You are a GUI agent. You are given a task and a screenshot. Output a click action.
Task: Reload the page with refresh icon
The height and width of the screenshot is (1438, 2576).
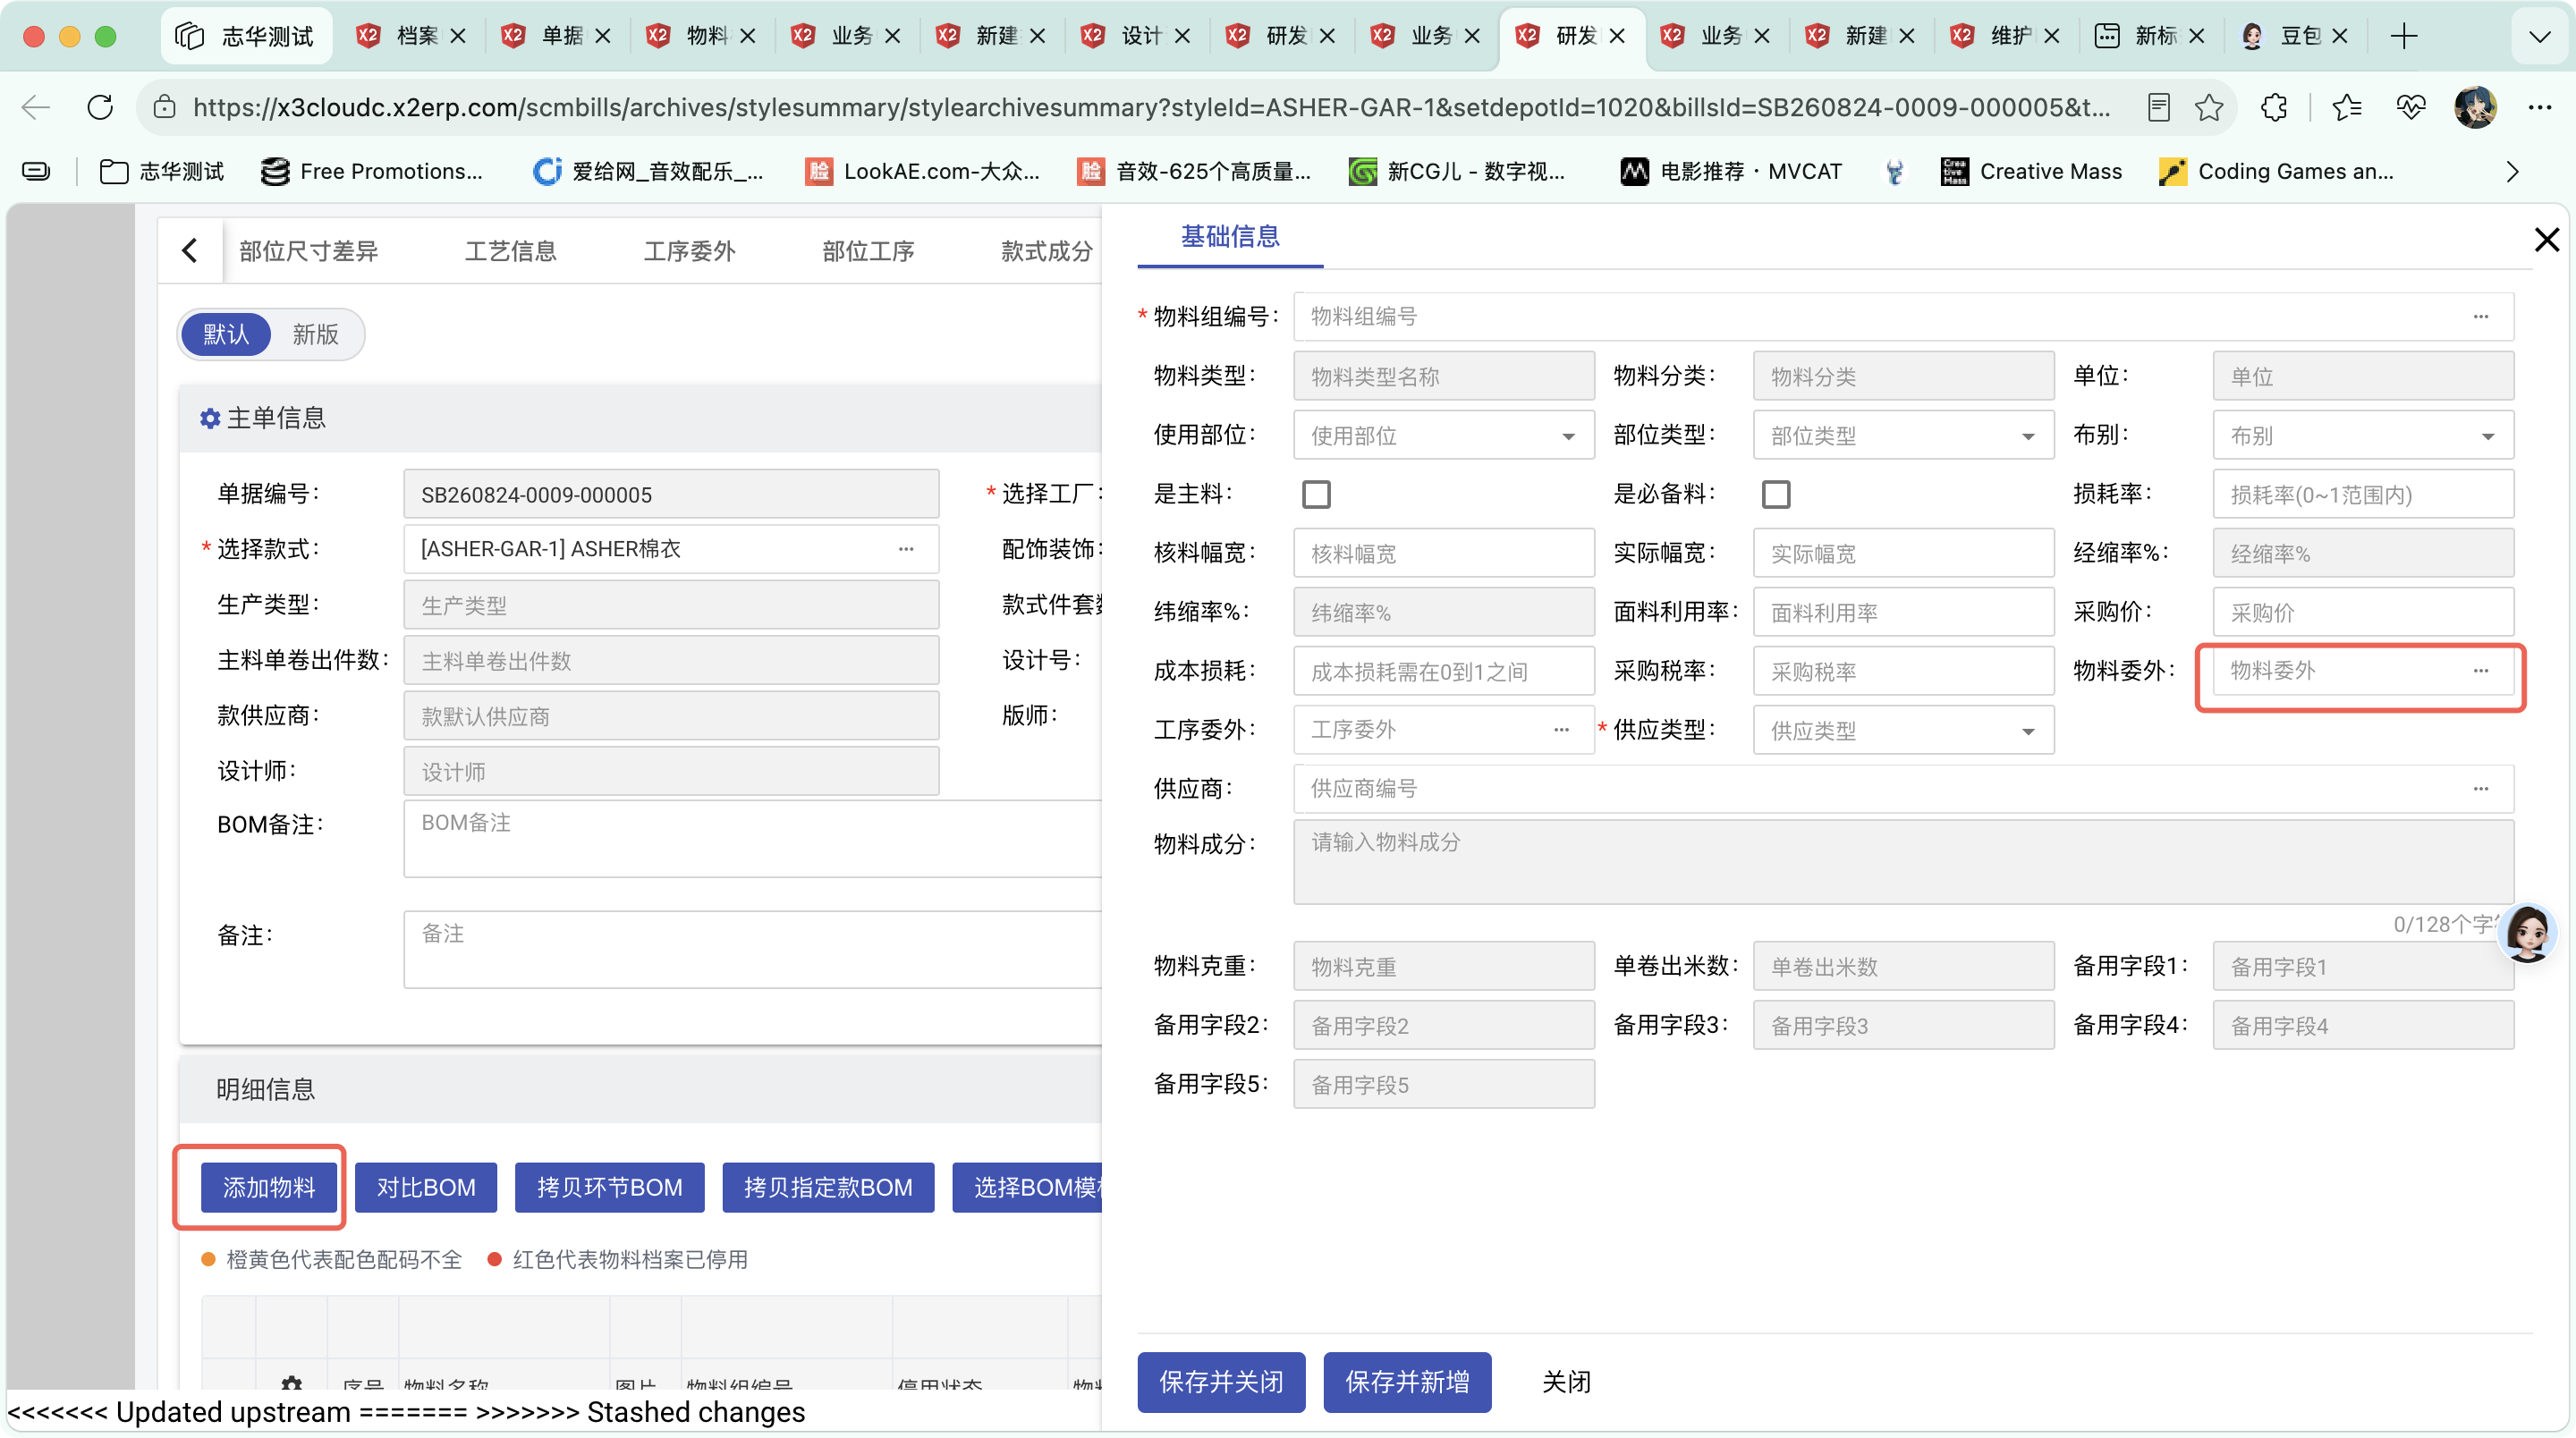click(100, 107)
